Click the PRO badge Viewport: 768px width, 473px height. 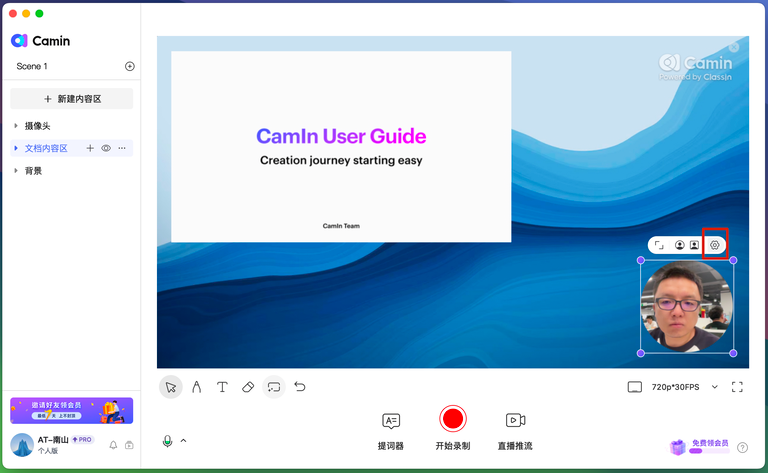(82, 440)
